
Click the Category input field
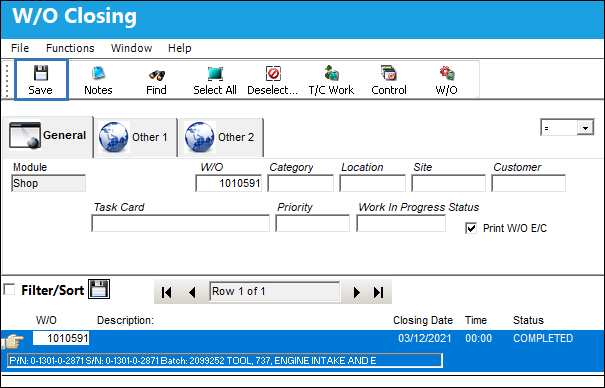(x=301, y=183)
